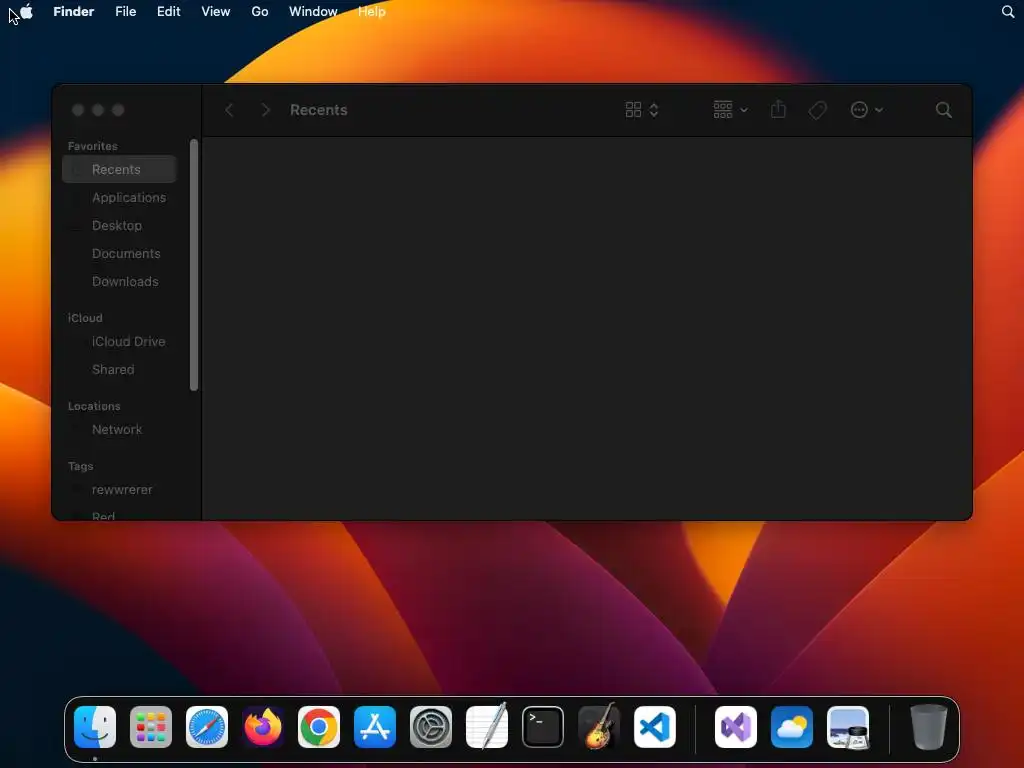
Task: Open the Weather app in Dock
Action: click(x=792, y=727)
